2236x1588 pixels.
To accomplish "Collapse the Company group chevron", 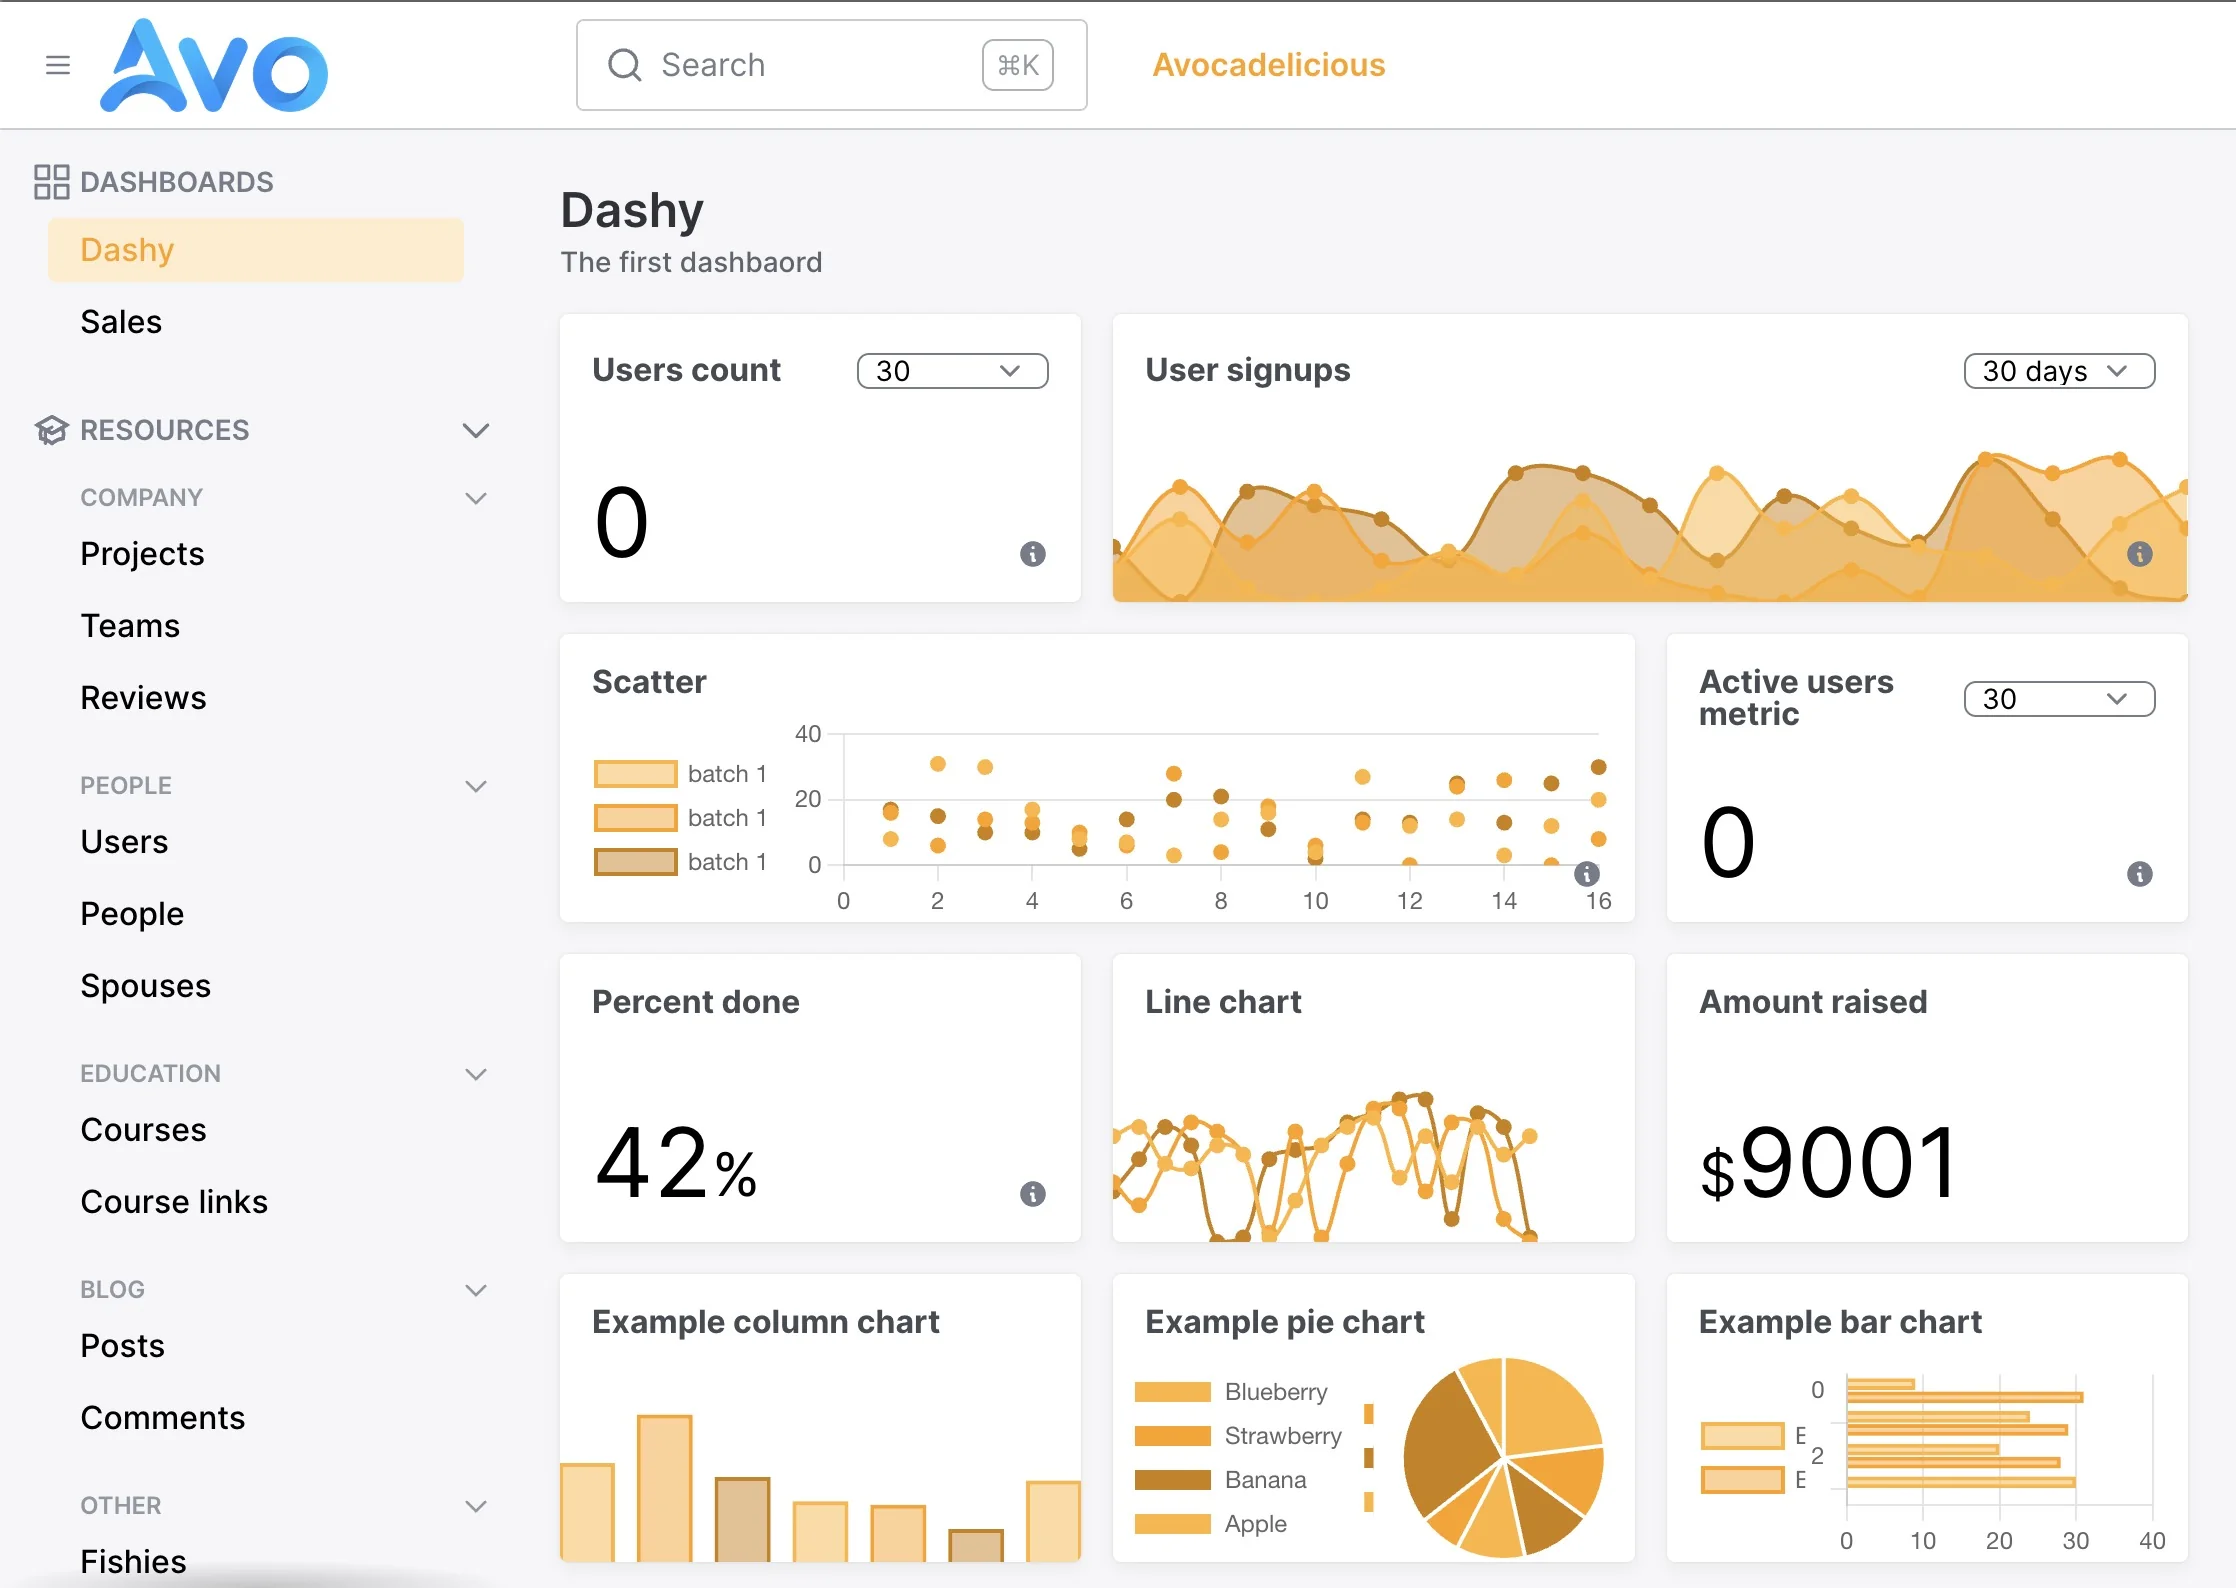I will [x=476, y=498].
